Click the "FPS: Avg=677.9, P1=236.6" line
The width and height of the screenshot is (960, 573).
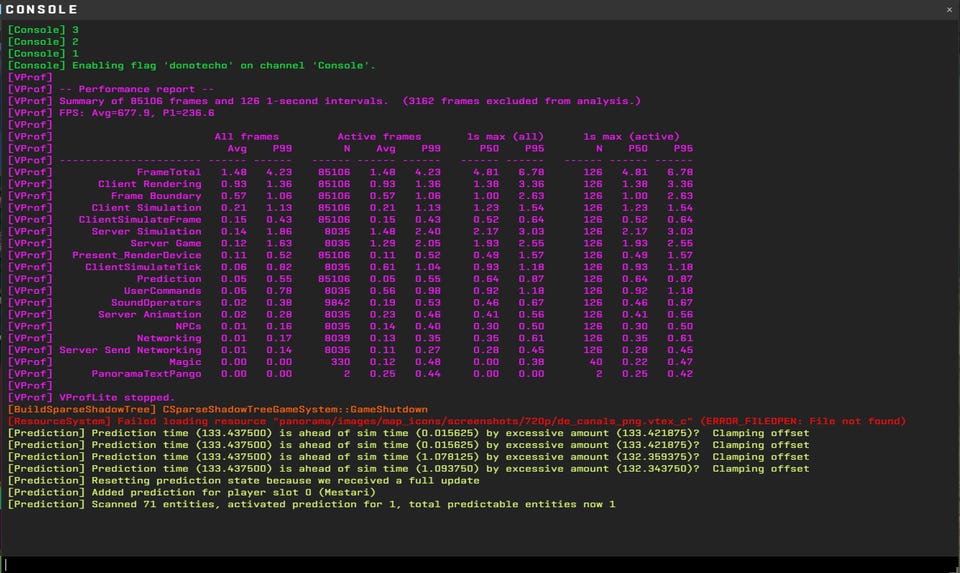click(x=111, y=113)
